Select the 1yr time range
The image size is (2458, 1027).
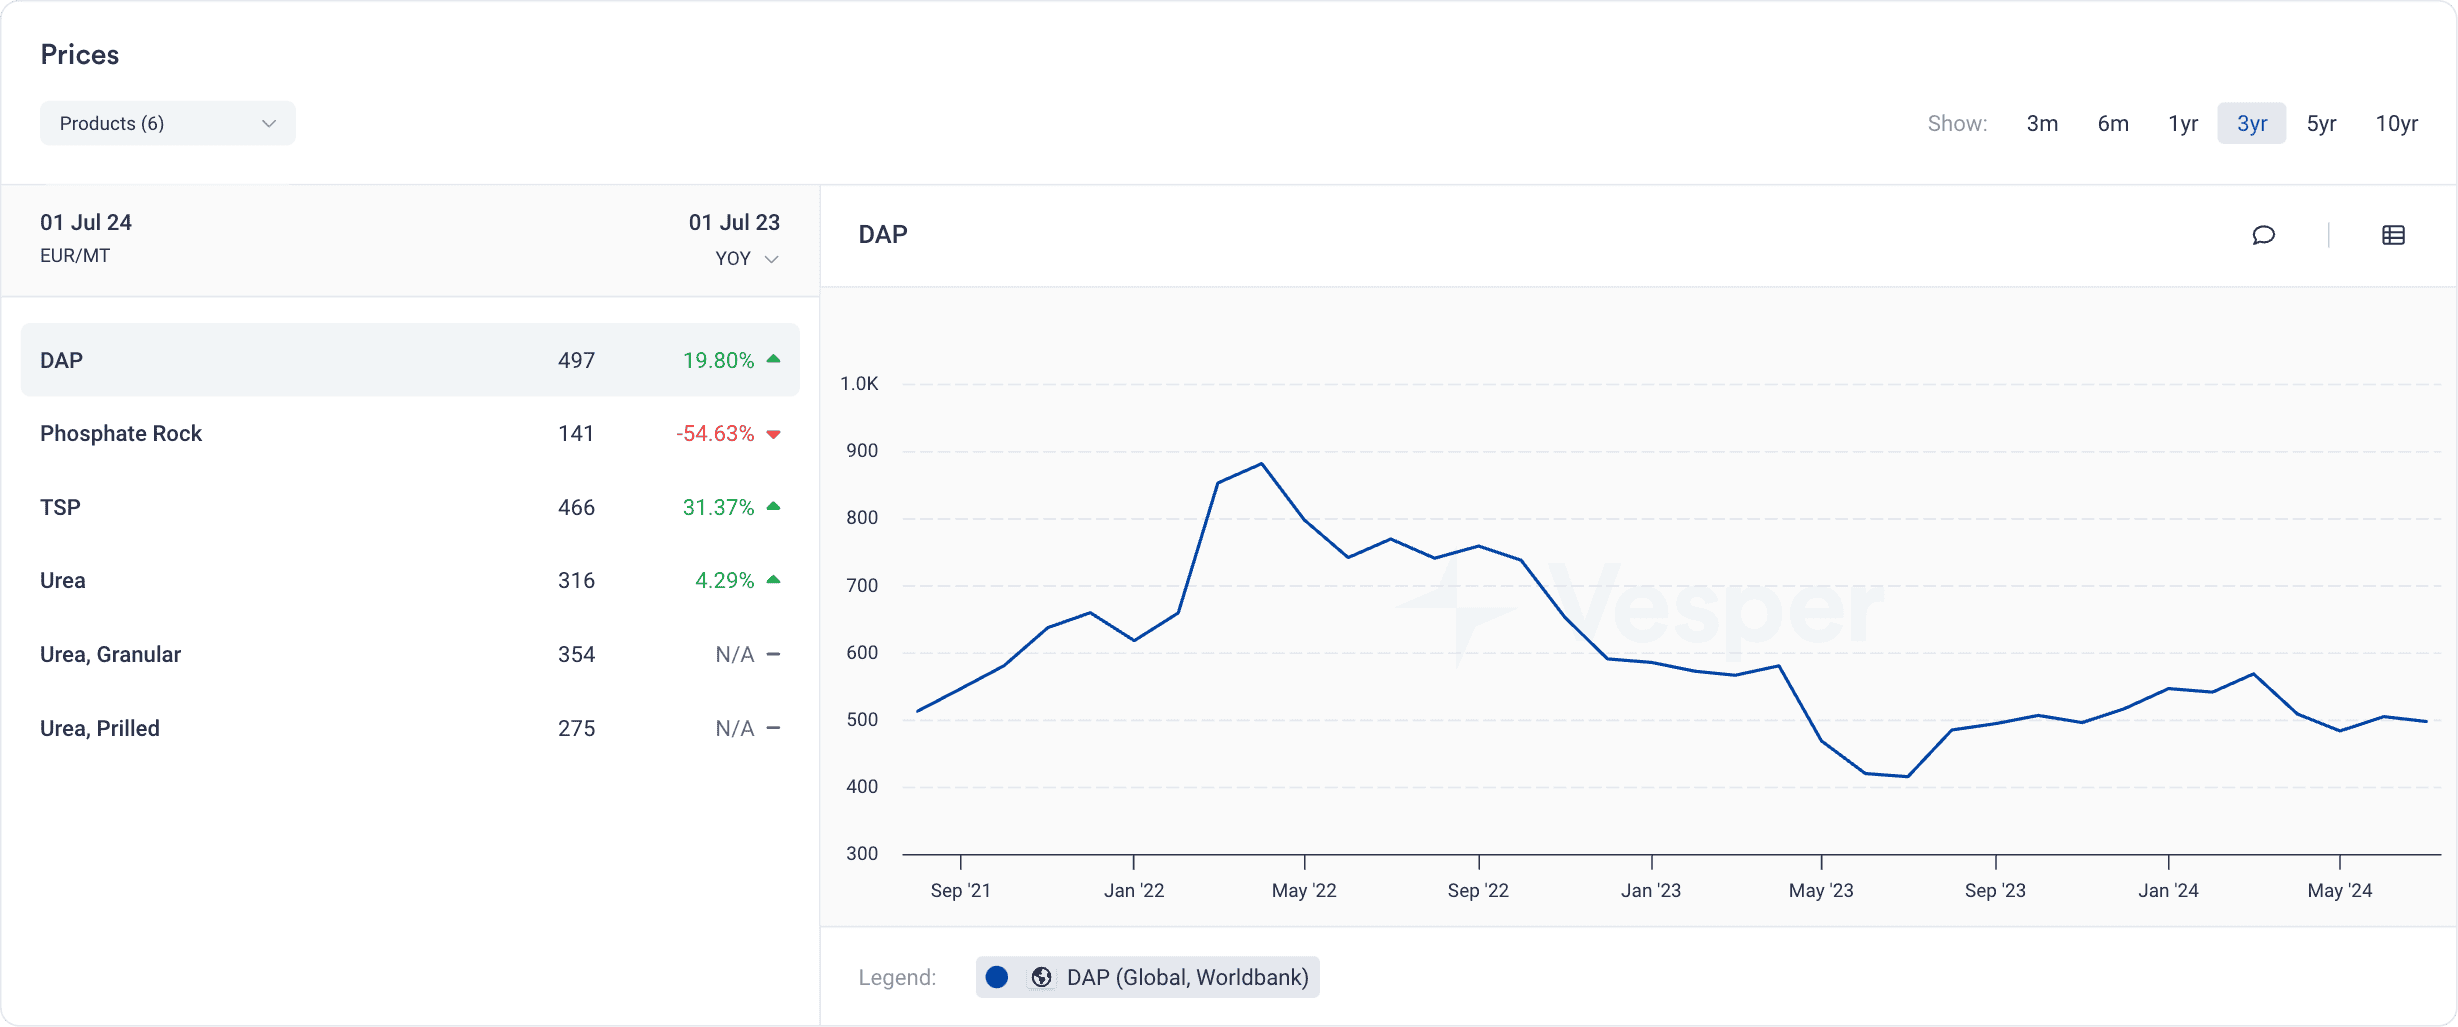coord(2183,123)
